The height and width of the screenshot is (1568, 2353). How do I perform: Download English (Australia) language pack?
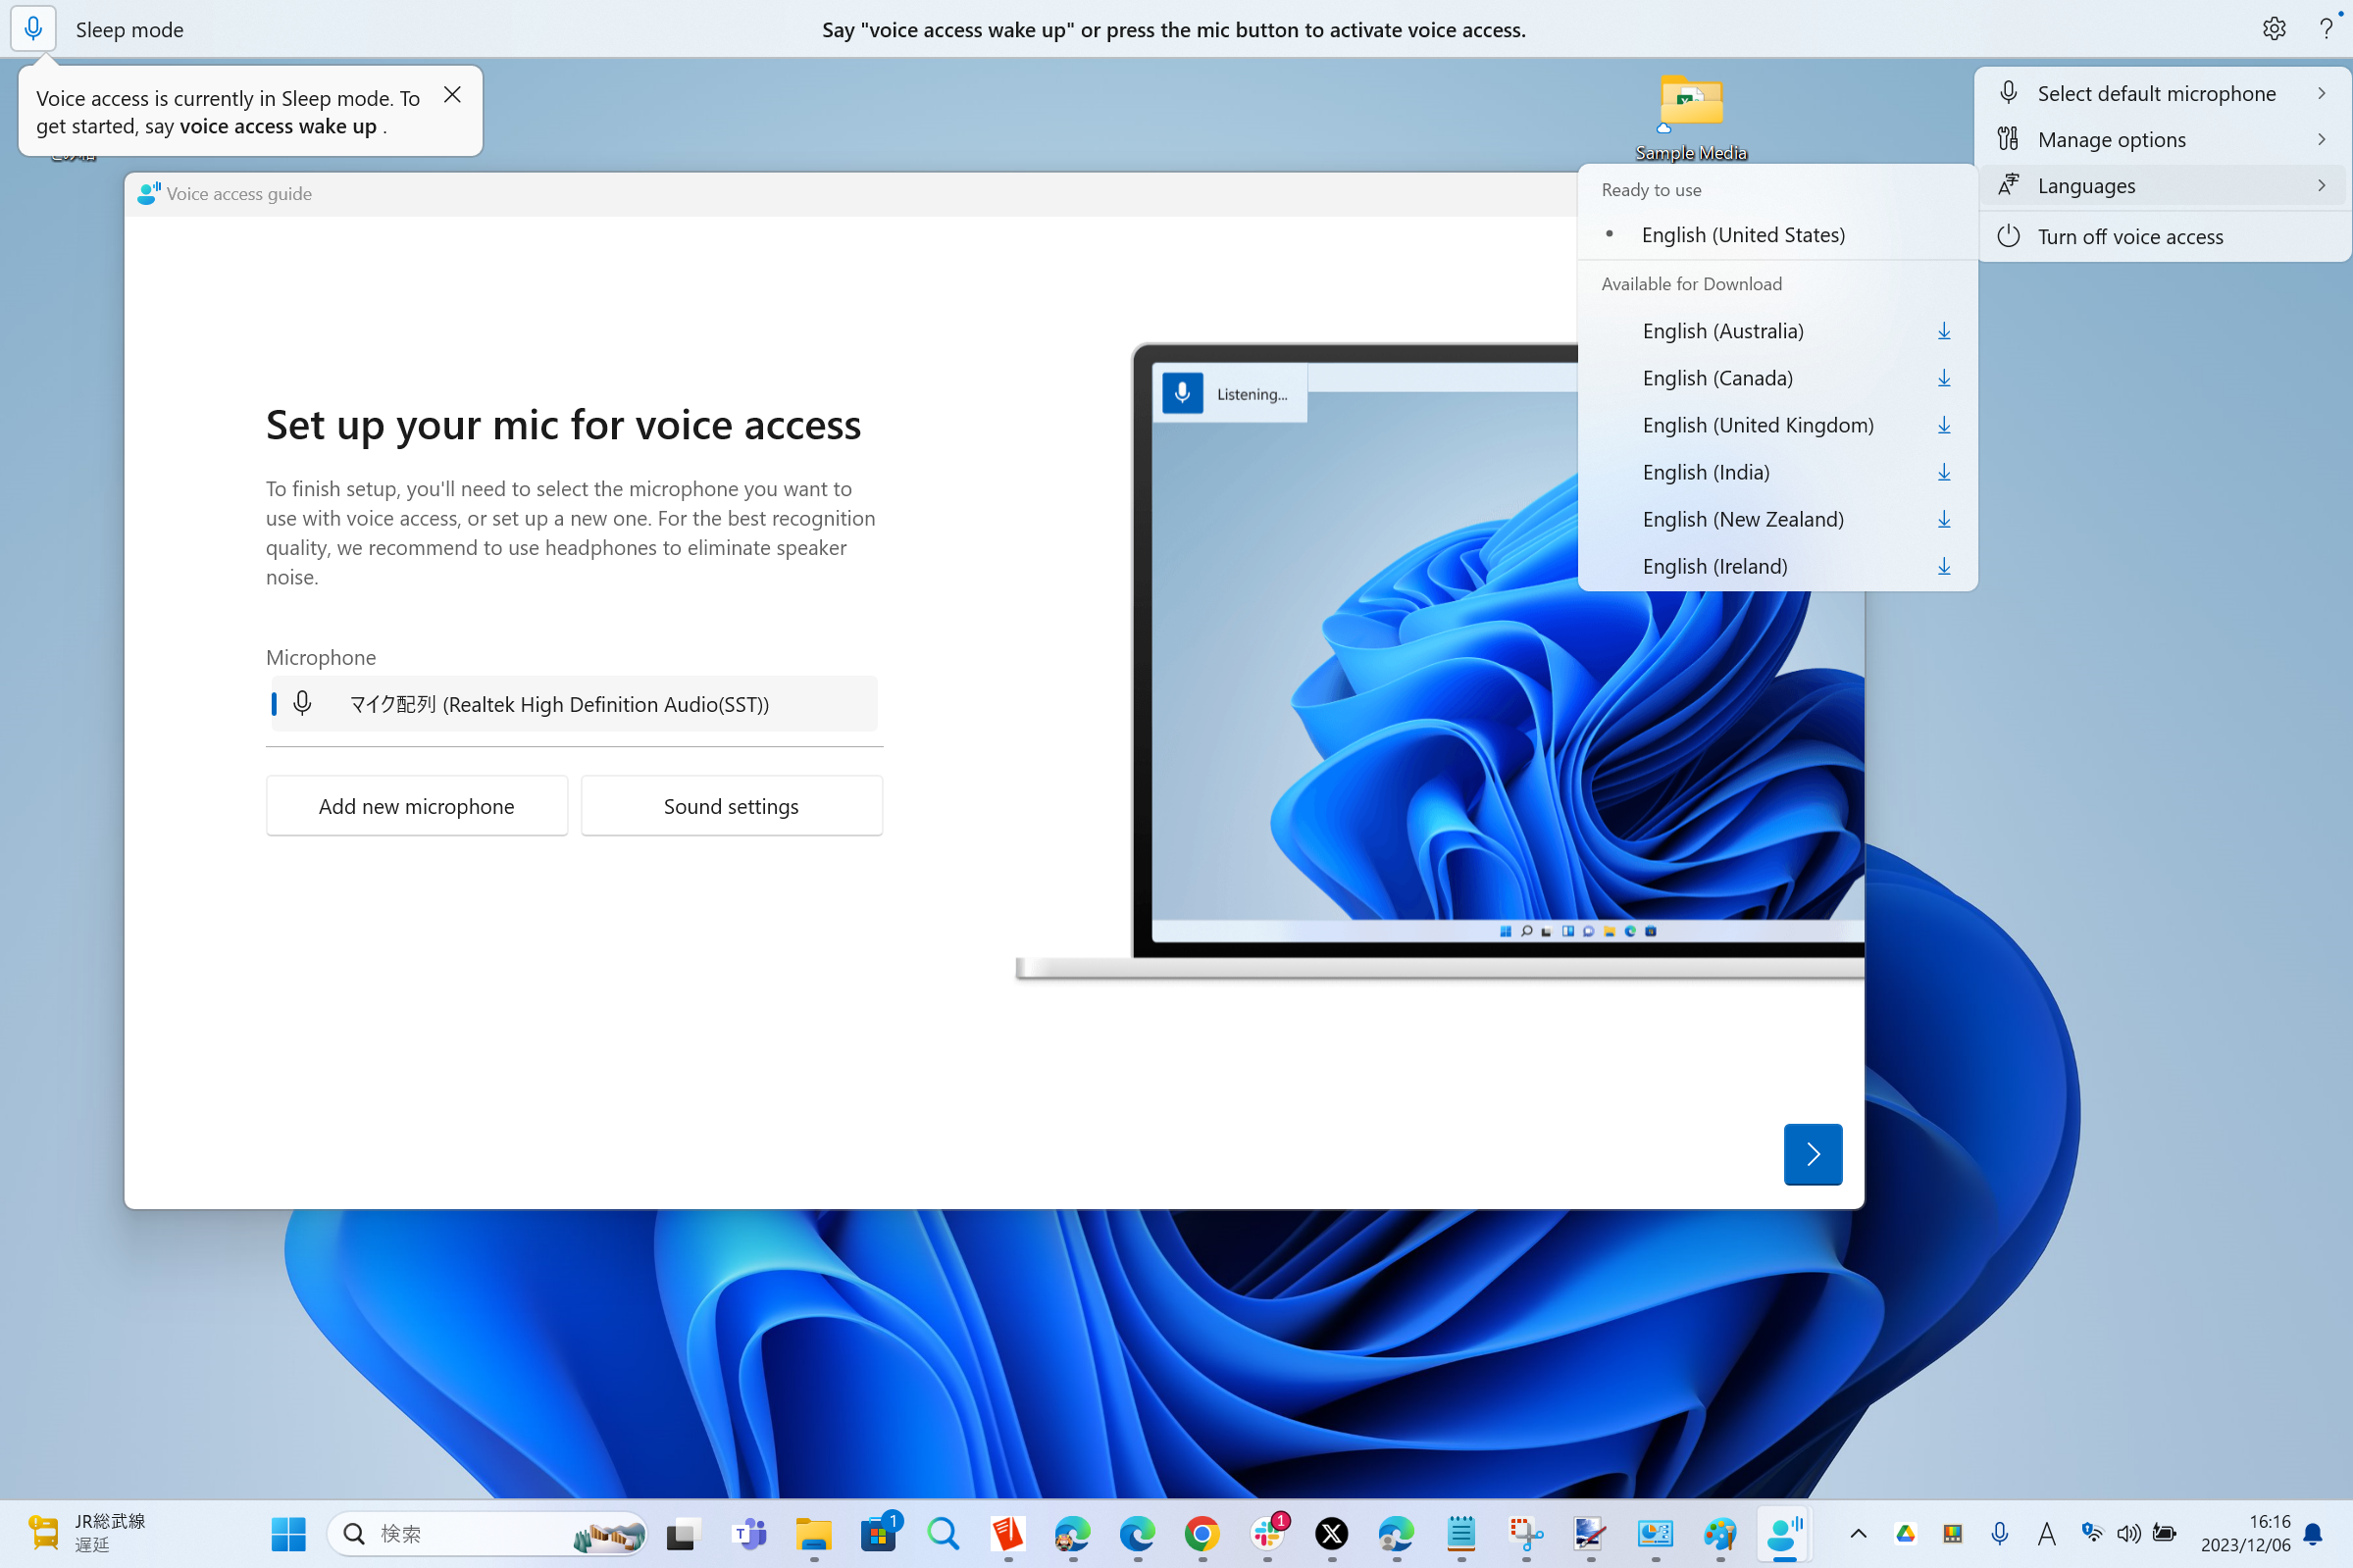pyautogui.click(x=1943, y=331)
